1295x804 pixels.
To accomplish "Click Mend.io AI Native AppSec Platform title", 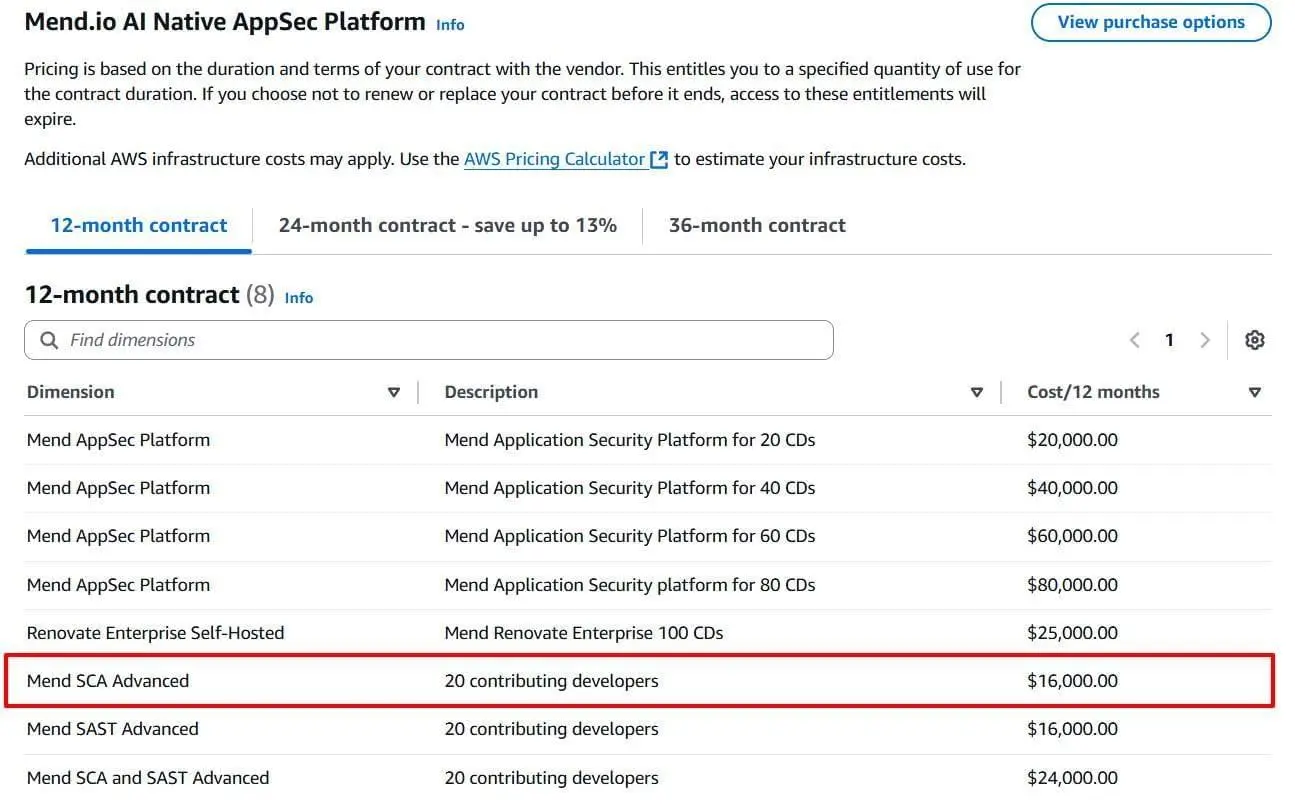I will 225,22.
